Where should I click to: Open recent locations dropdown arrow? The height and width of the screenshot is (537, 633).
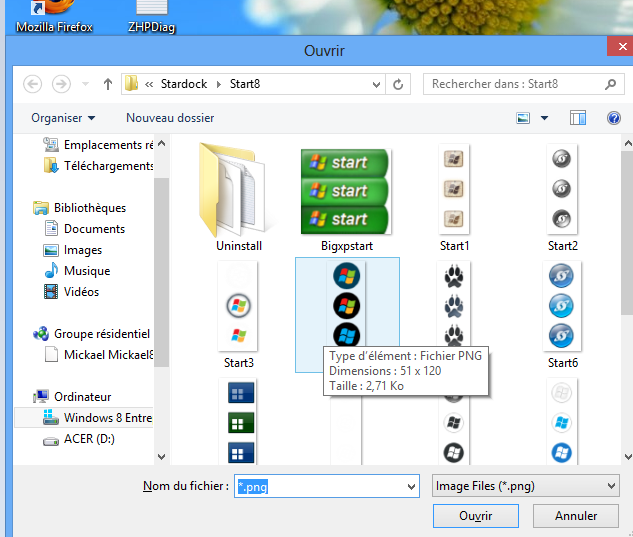[x=85, y=84]
